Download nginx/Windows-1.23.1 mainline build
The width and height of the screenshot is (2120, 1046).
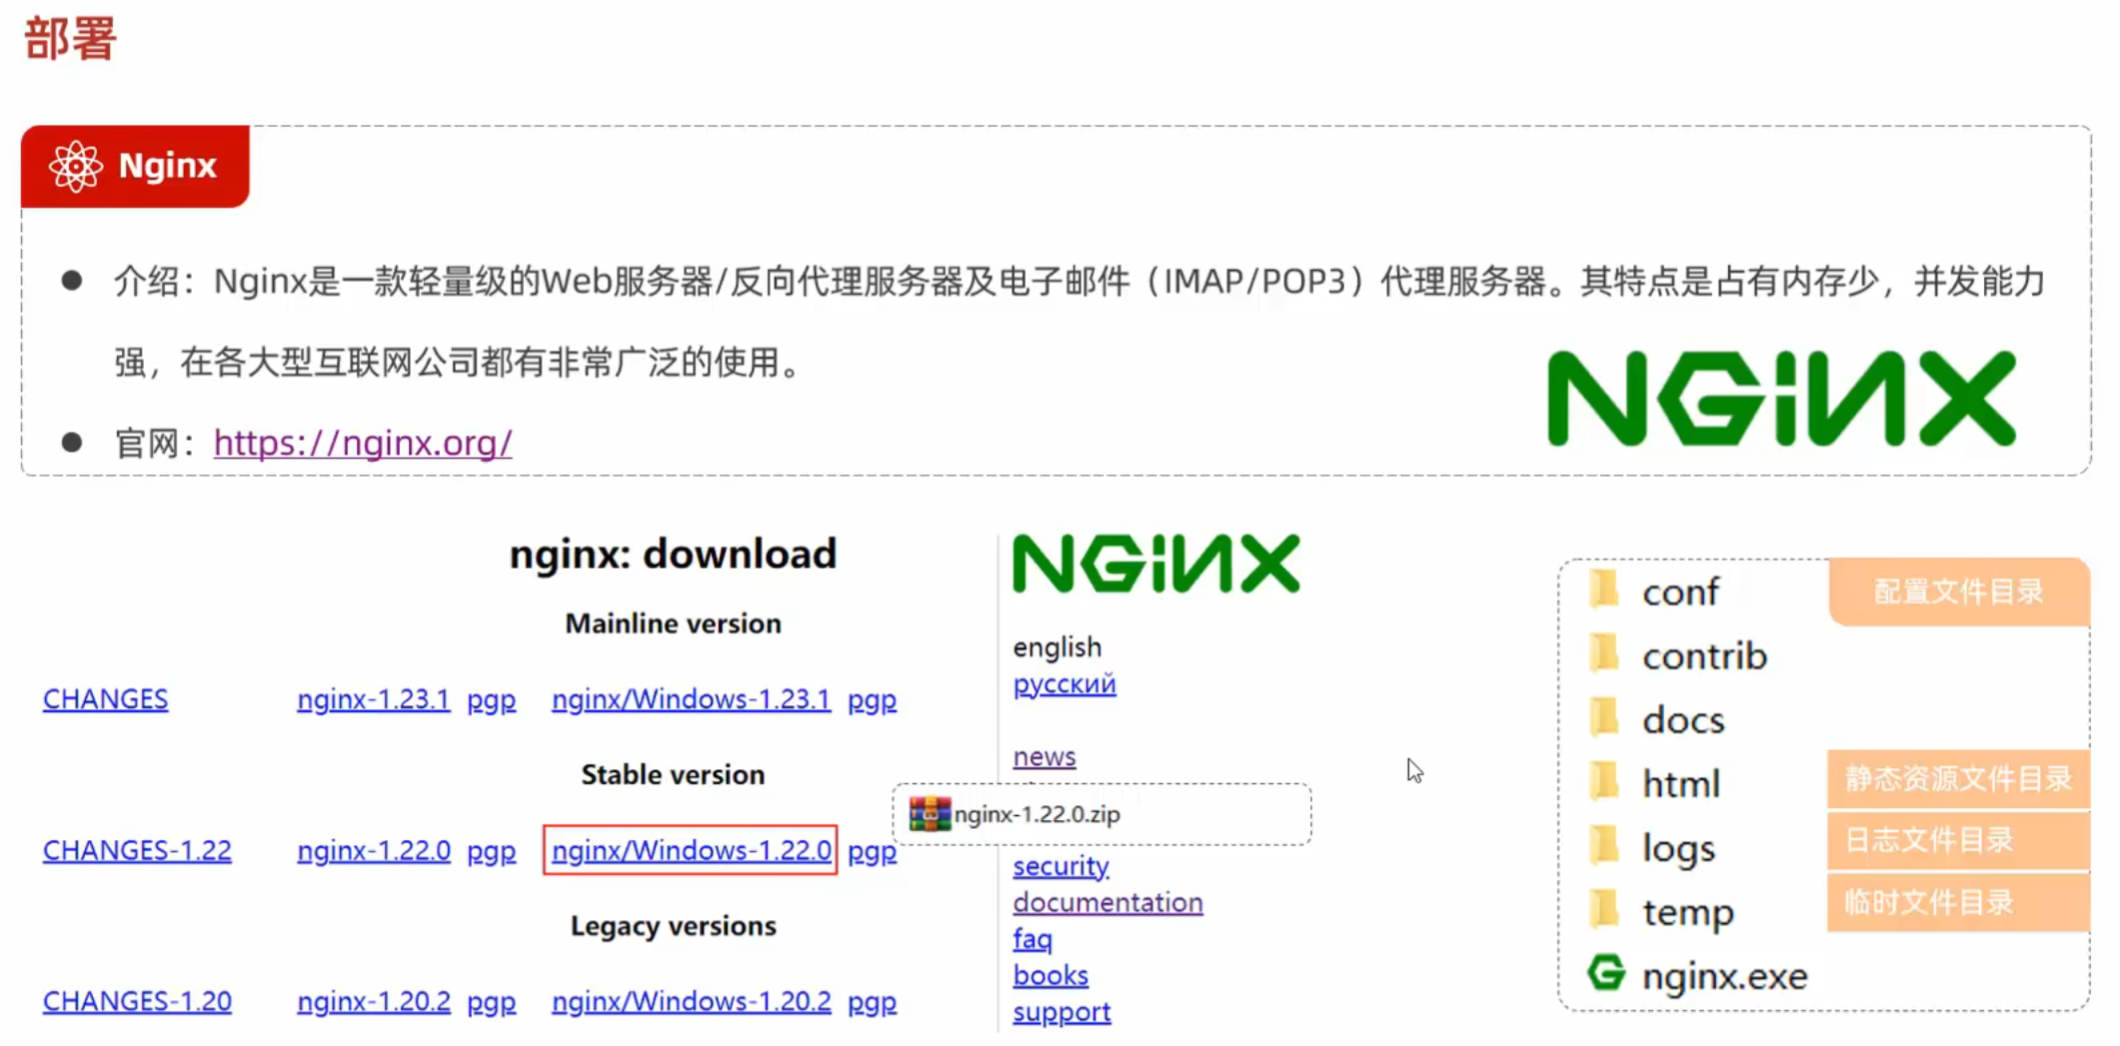click(691, 699)
